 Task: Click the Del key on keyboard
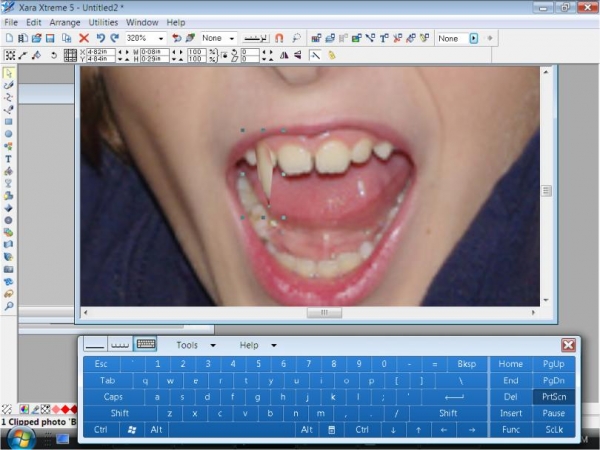[x=510, y=397]
